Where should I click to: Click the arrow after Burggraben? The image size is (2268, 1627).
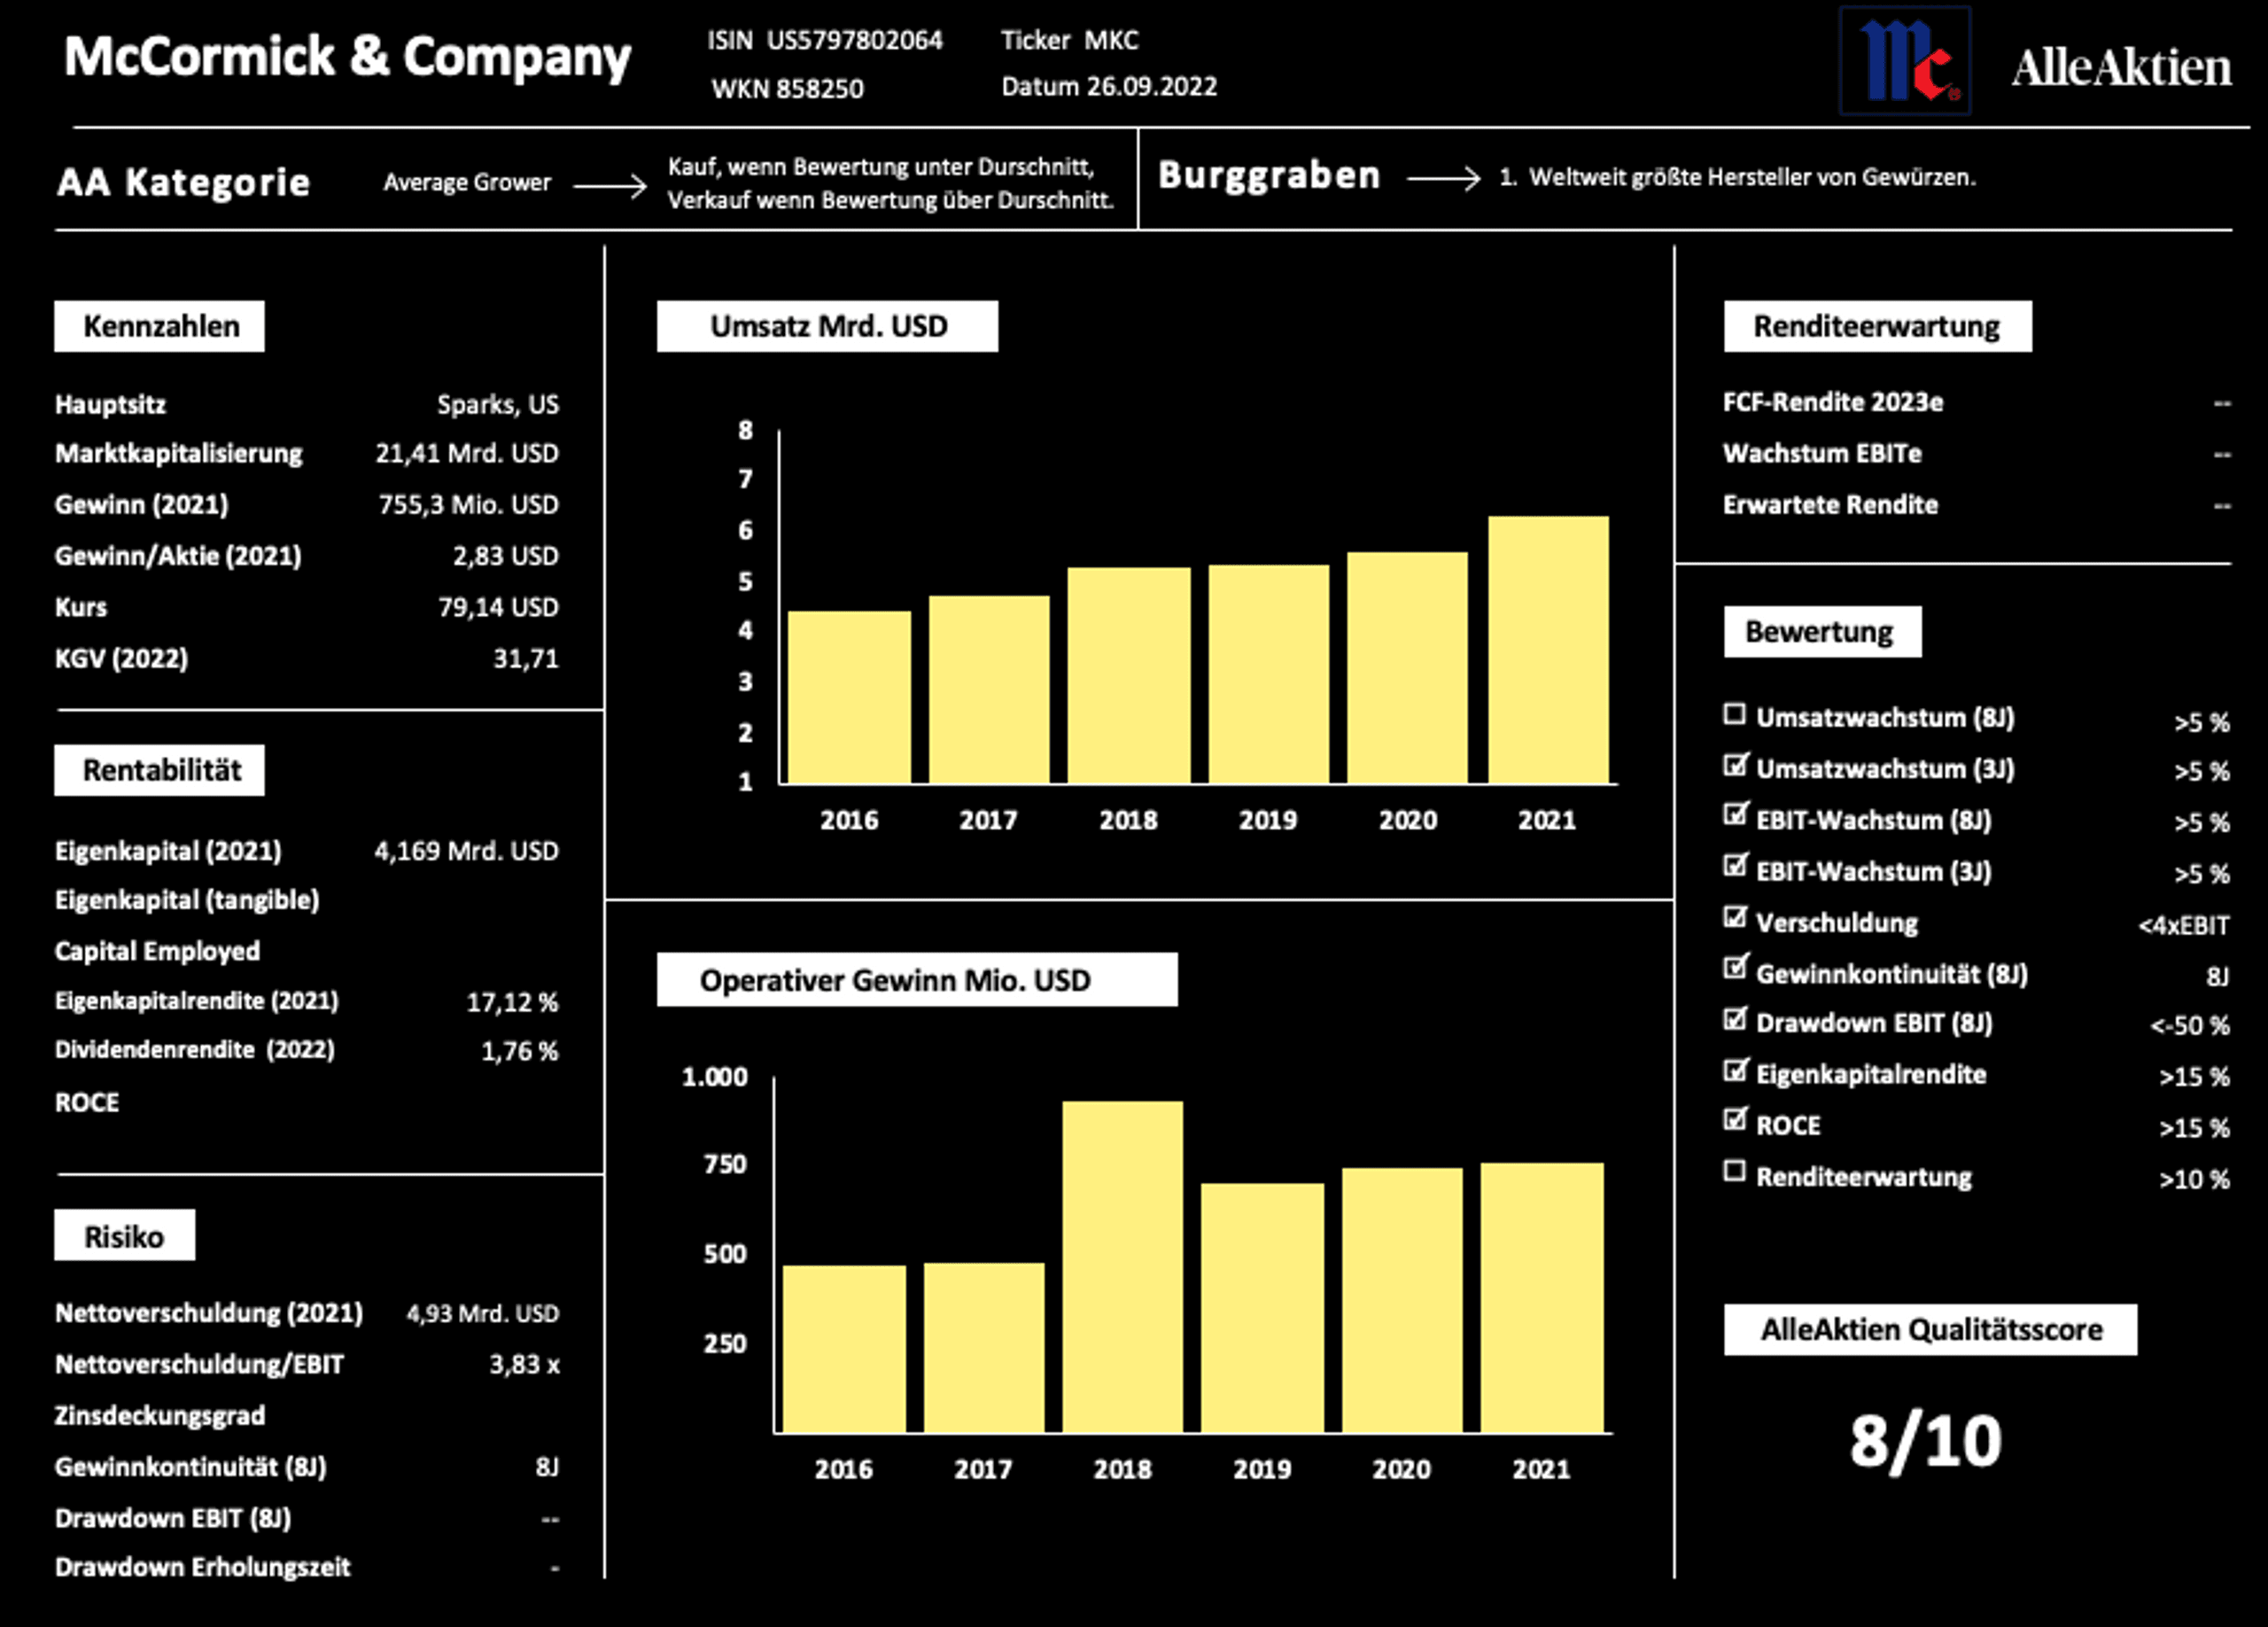pos(1443,178)
